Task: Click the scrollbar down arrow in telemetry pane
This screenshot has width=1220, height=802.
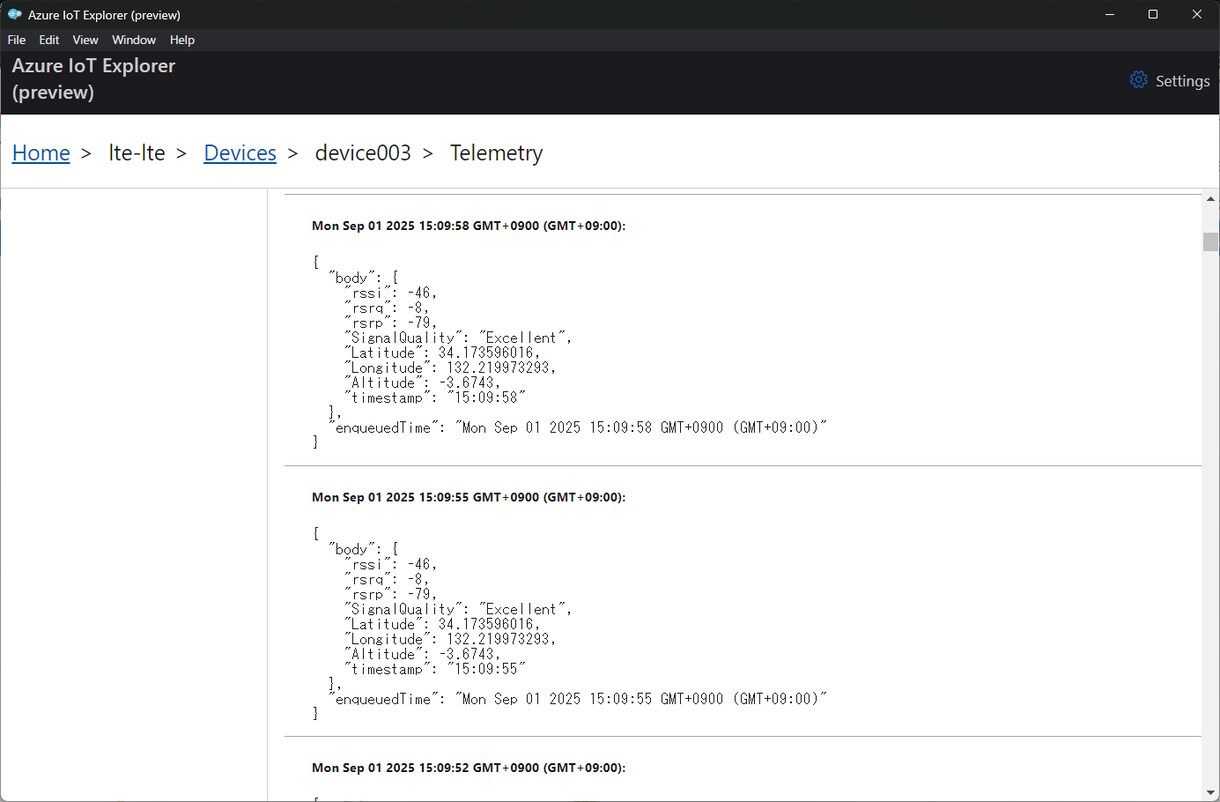Action: coord(1211,792)
